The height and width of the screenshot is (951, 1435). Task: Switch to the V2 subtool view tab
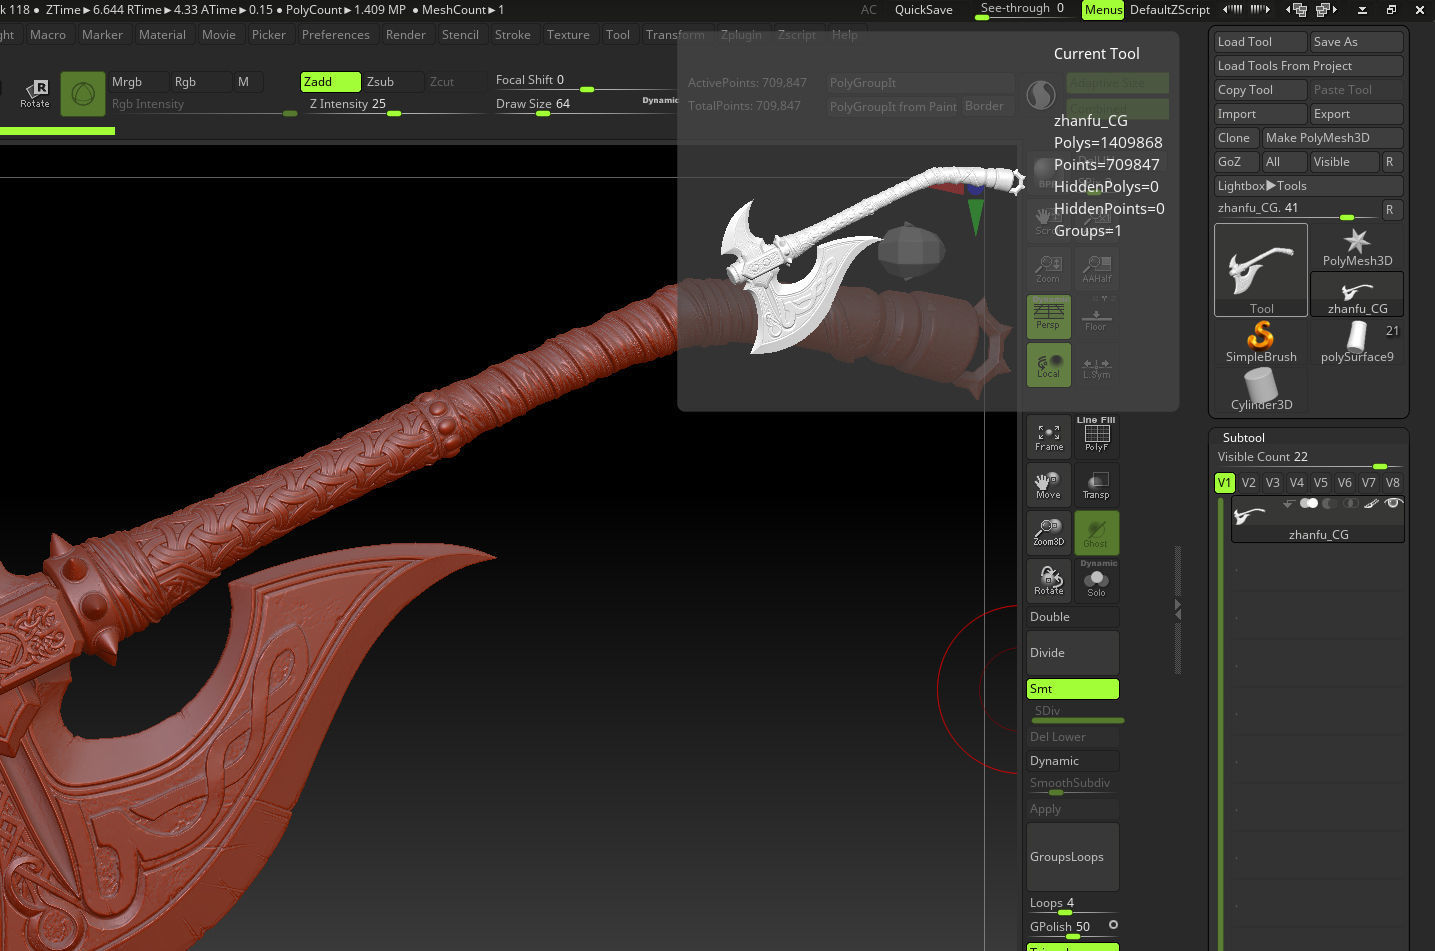1248,482
